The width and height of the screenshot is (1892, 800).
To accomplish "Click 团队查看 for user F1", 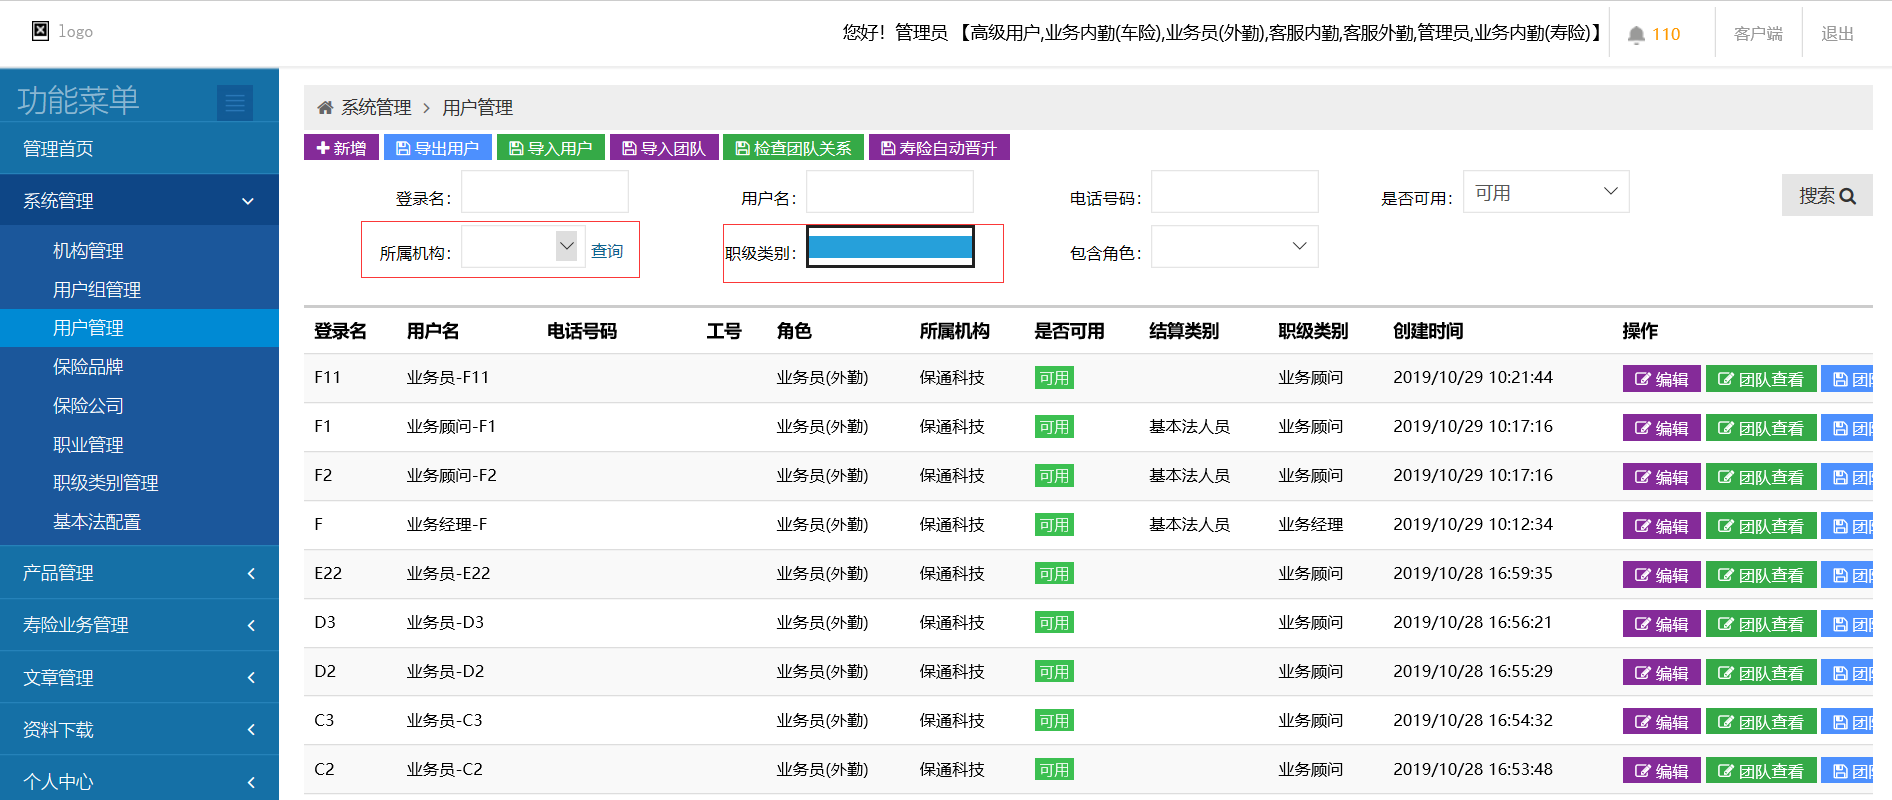I will (1760, 428).
